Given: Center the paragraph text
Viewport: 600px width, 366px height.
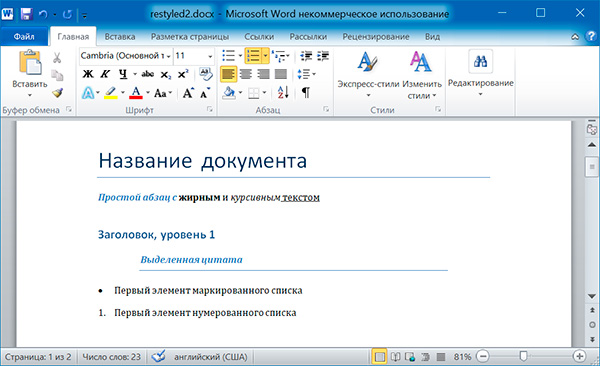Looking at the screenshot, I should (x=246, y=74).
